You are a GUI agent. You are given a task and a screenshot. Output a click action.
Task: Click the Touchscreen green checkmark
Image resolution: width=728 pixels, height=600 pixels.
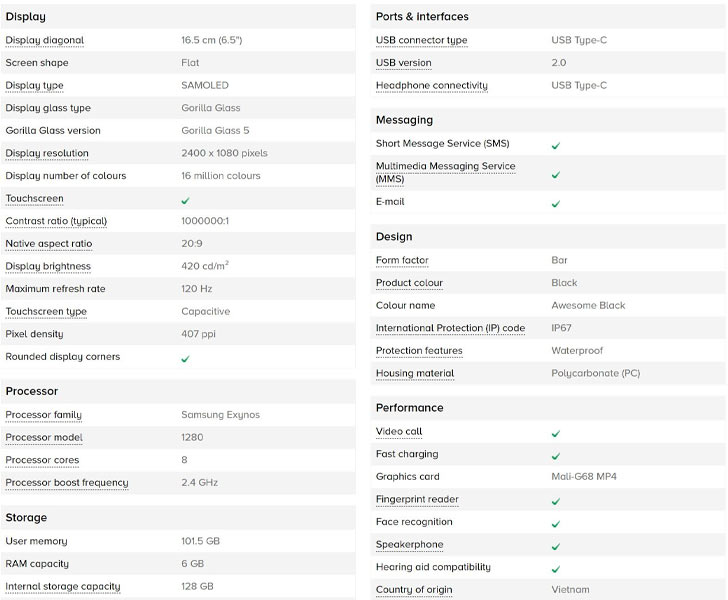[185, 201]
